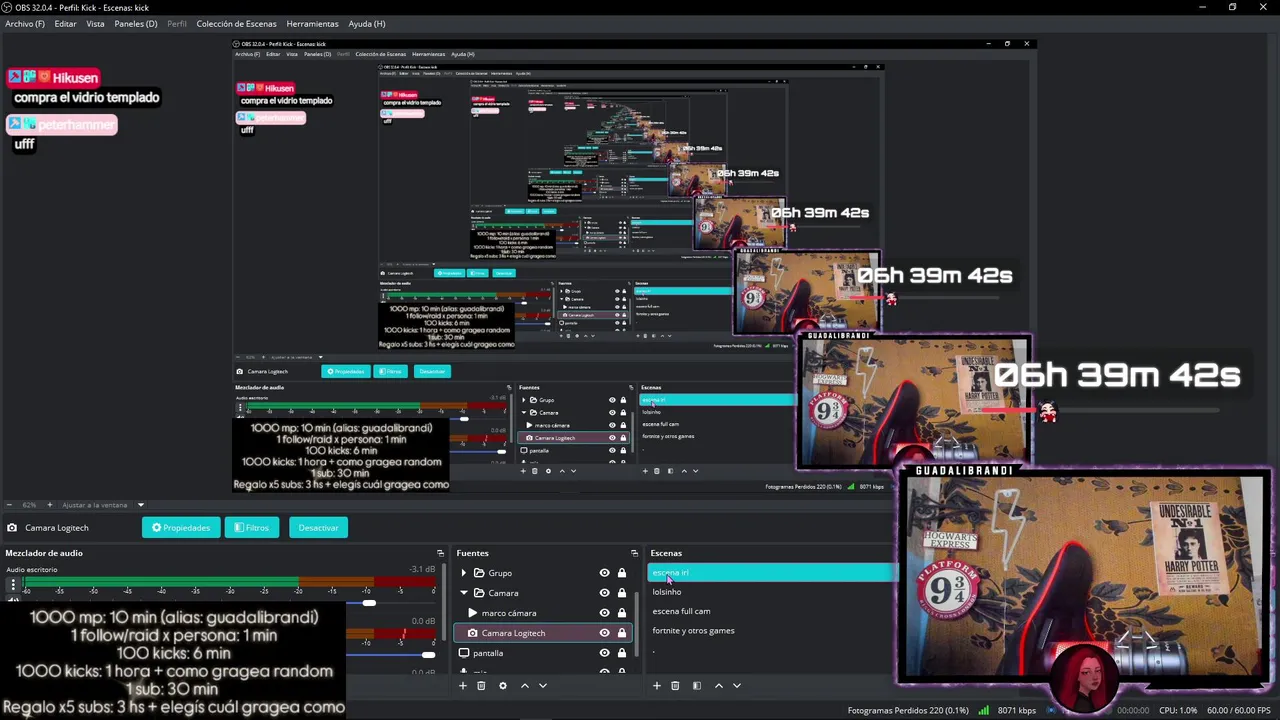Open the Filtros button
Image resolution: width=1280 pixels, height=720 pixels.
[x=251, y=528]
